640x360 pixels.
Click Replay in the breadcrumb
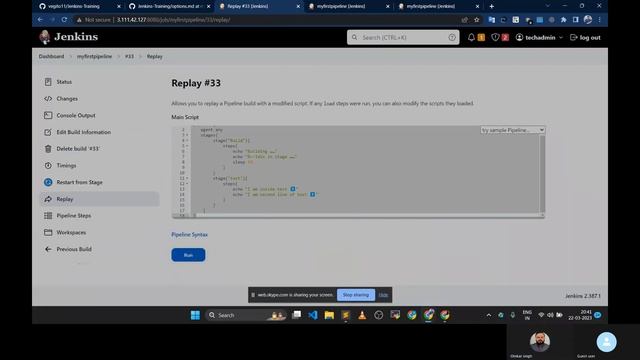click(155, 56)
